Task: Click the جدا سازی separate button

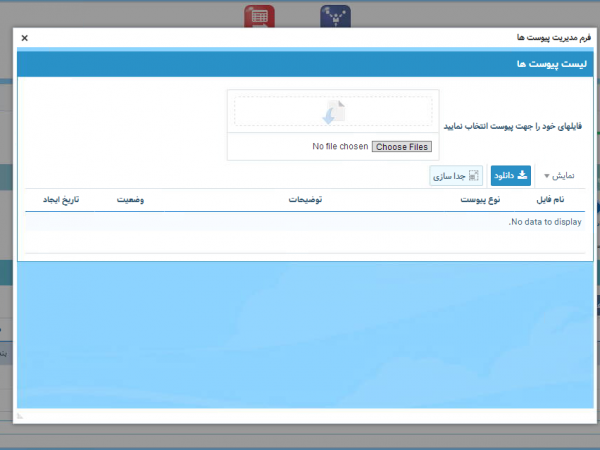Action: (x=456, y=176)
